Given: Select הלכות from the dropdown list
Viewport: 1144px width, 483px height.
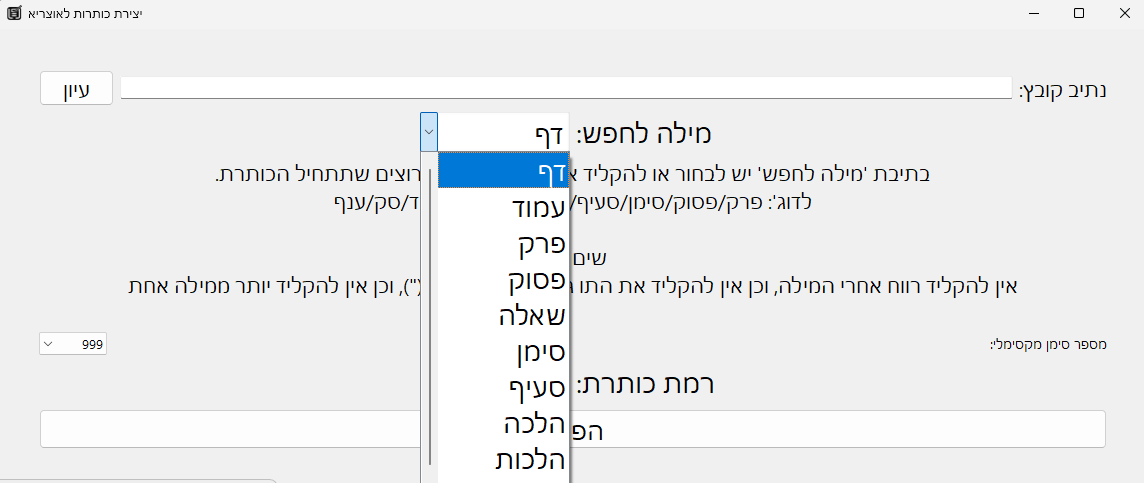Looking at the screenshot, I should (x=503, y=459).
